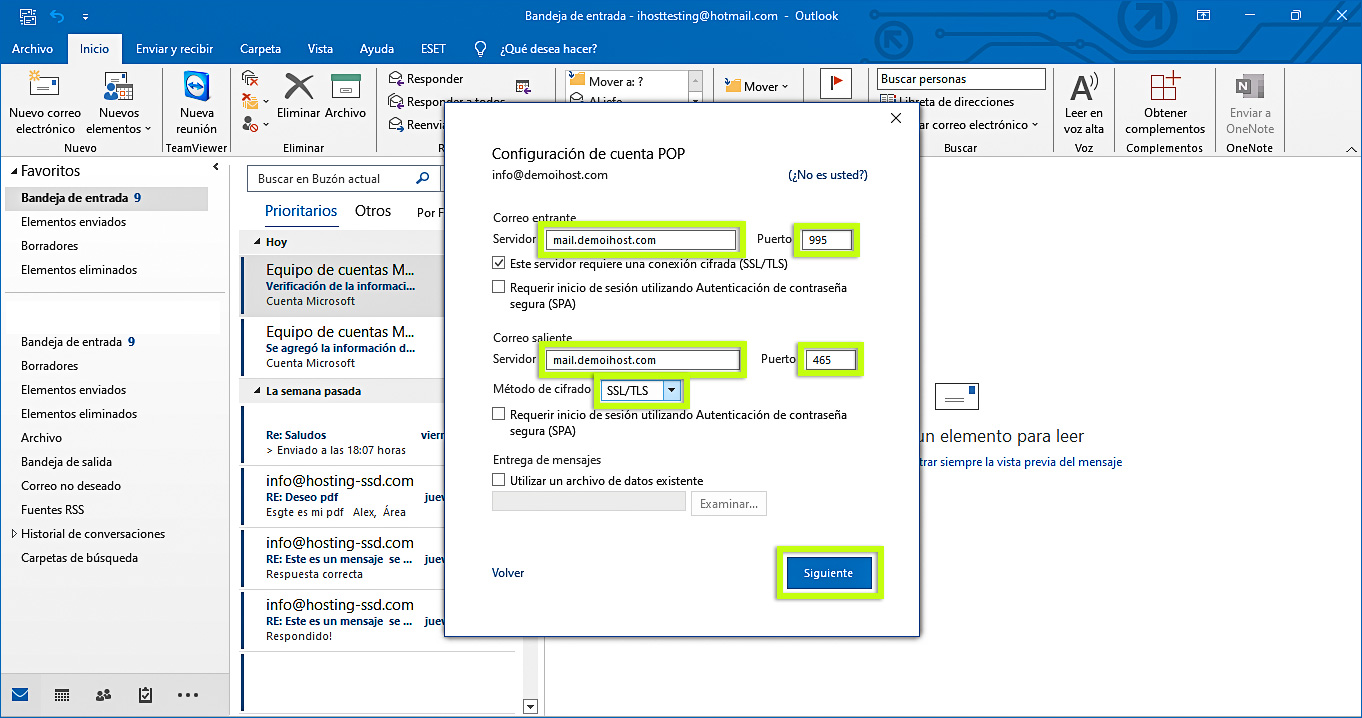Check incoming SPA authentication checkbox
Viewport: 1362px width, 718px height.
[499, 287]
